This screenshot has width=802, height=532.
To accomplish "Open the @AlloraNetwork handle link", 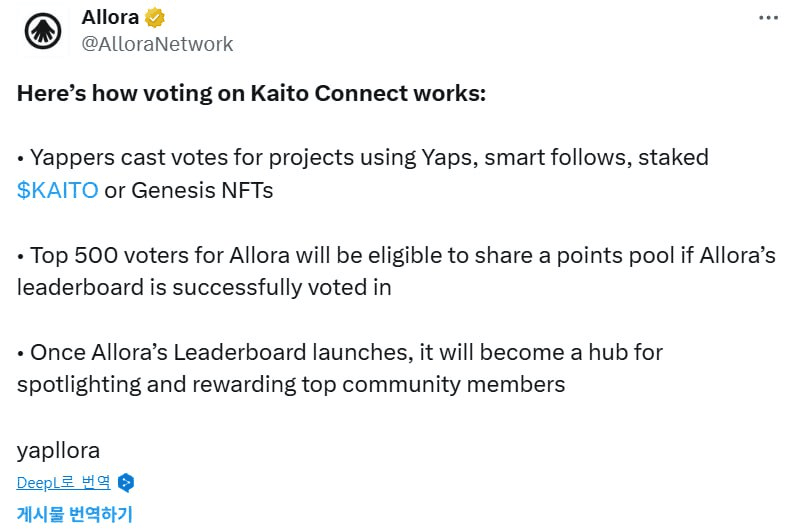I will pyautogui.click(x=157, y=44).
